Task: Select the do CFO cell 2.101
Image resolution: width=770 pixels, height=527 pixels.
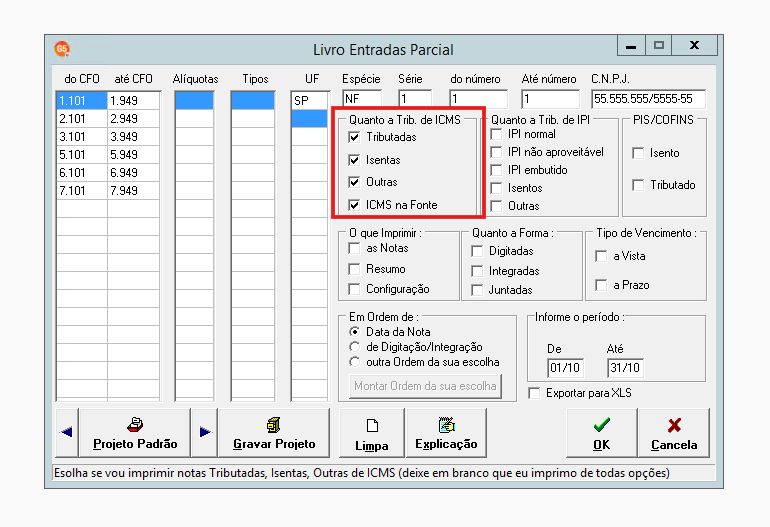Action: coord(82,119)
